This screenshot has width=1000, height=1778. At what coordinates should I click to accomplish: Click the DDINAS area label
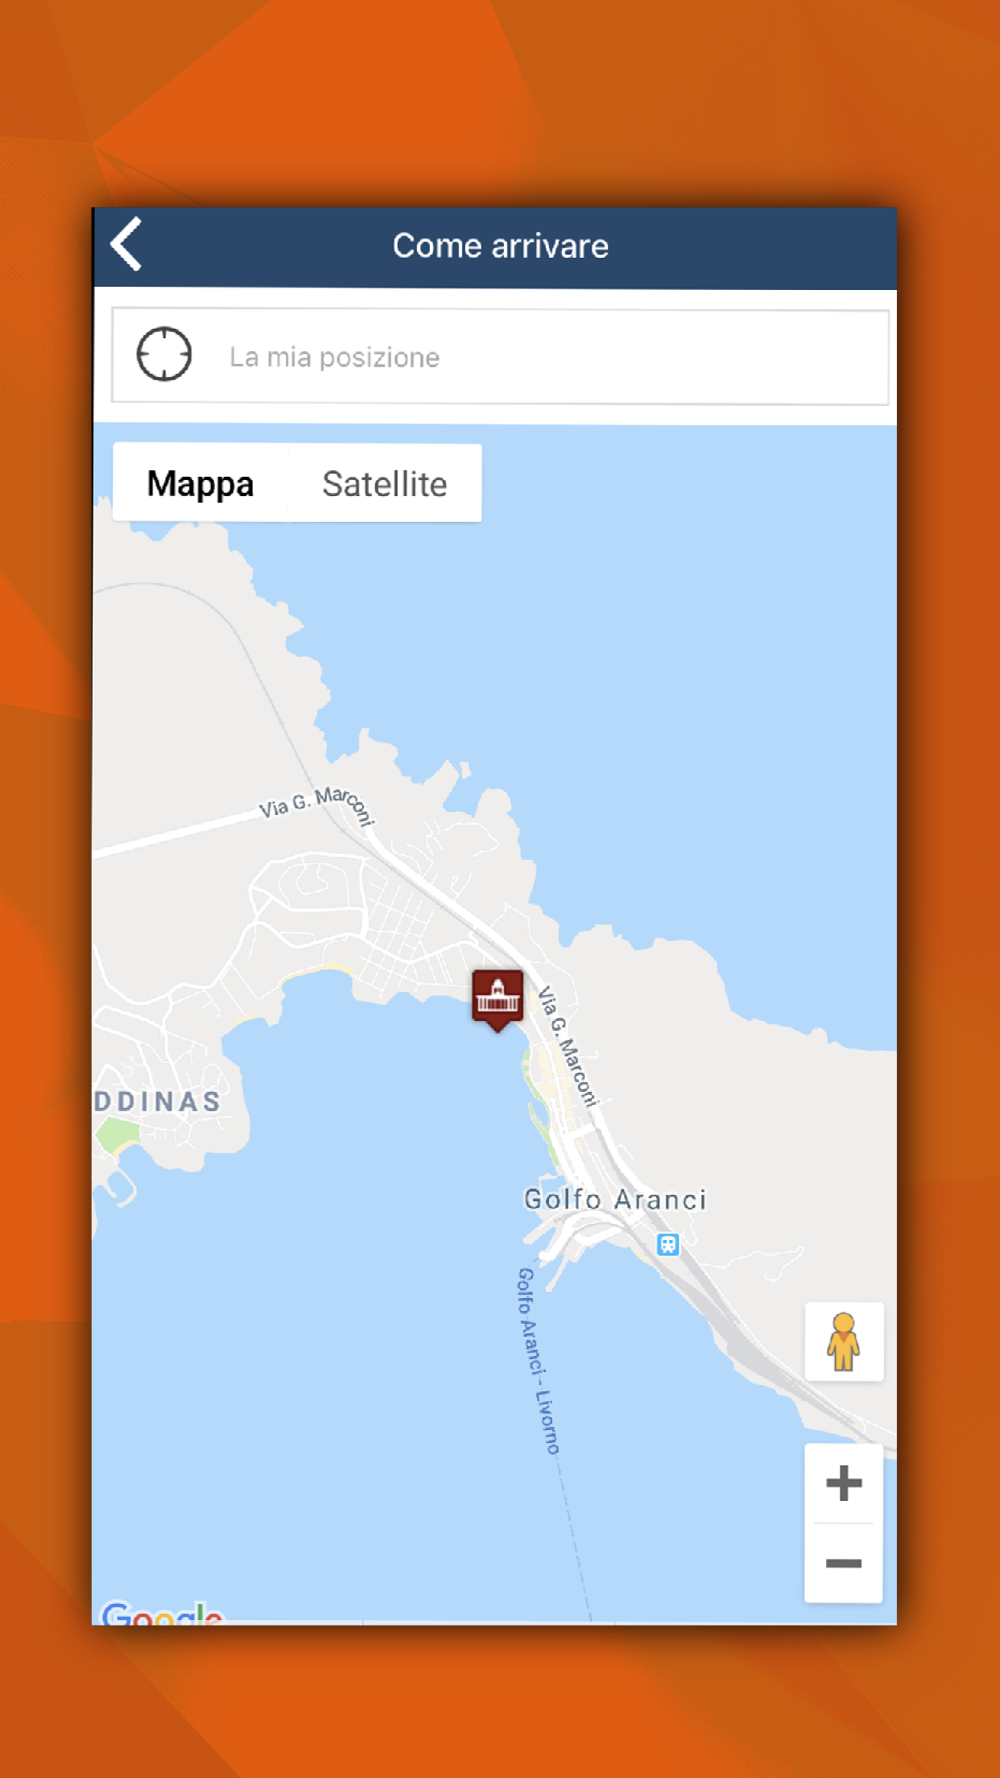coord(157,1102)
